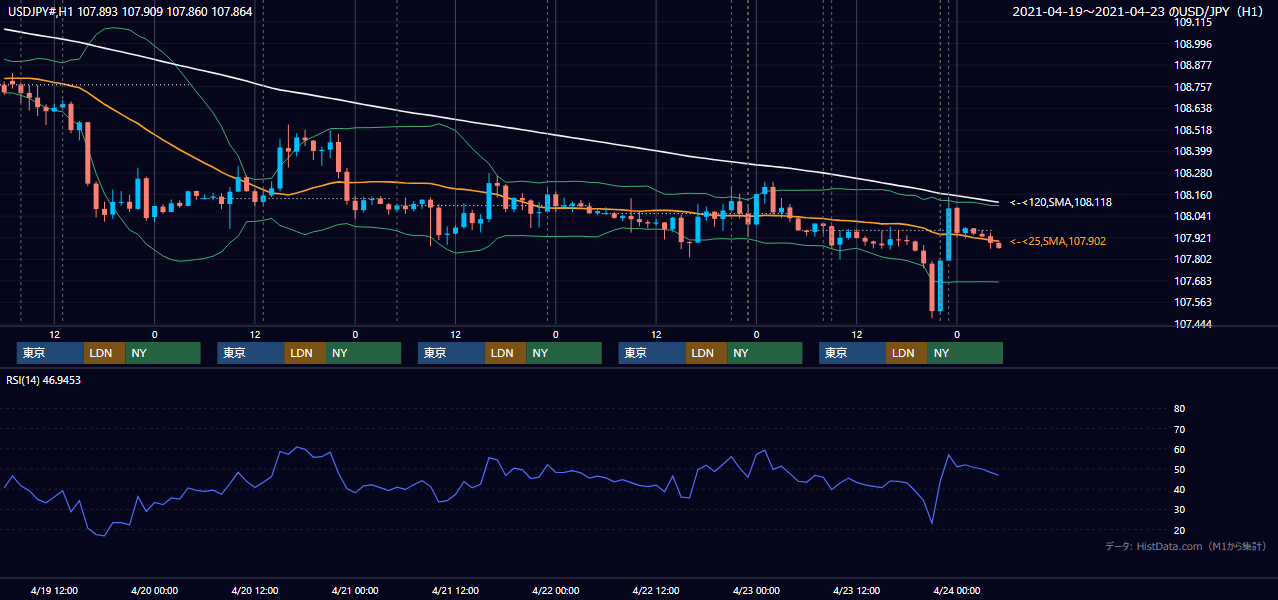
Task: Click the 107.563 price axis value
Action: (1193, 302)
